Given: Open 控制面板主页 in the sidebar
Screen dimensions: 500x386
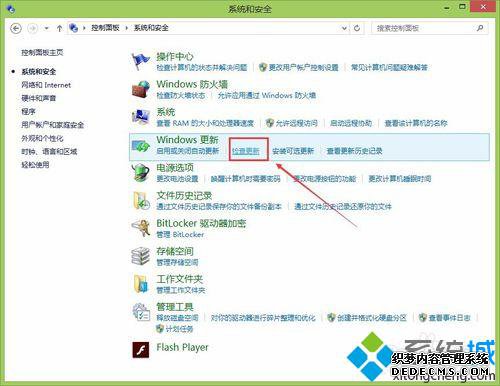Looking at the screenshot, I should click(x=42, y=52).
